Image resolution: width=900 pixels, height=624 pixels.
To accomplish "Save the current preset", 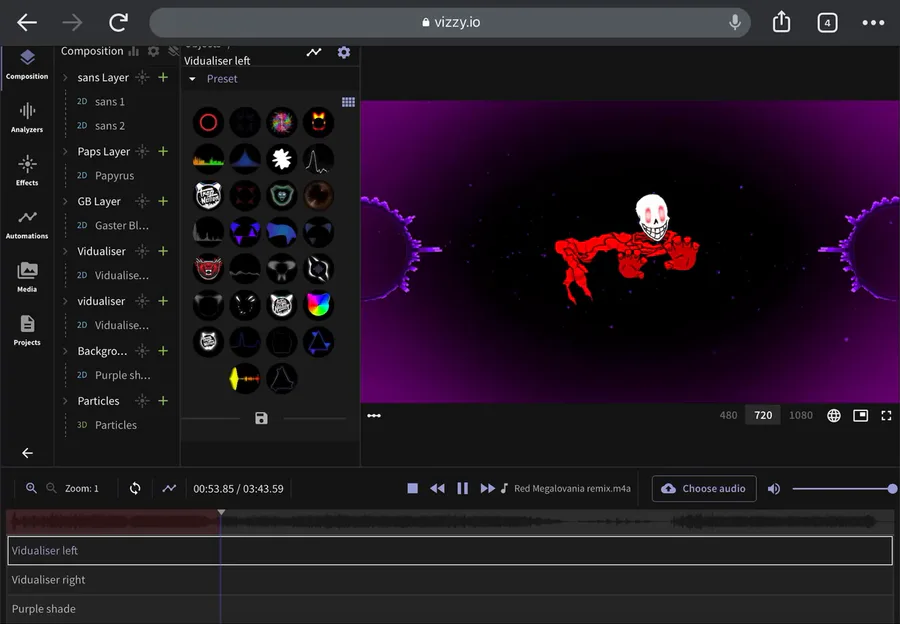I will tap(261, 418).
